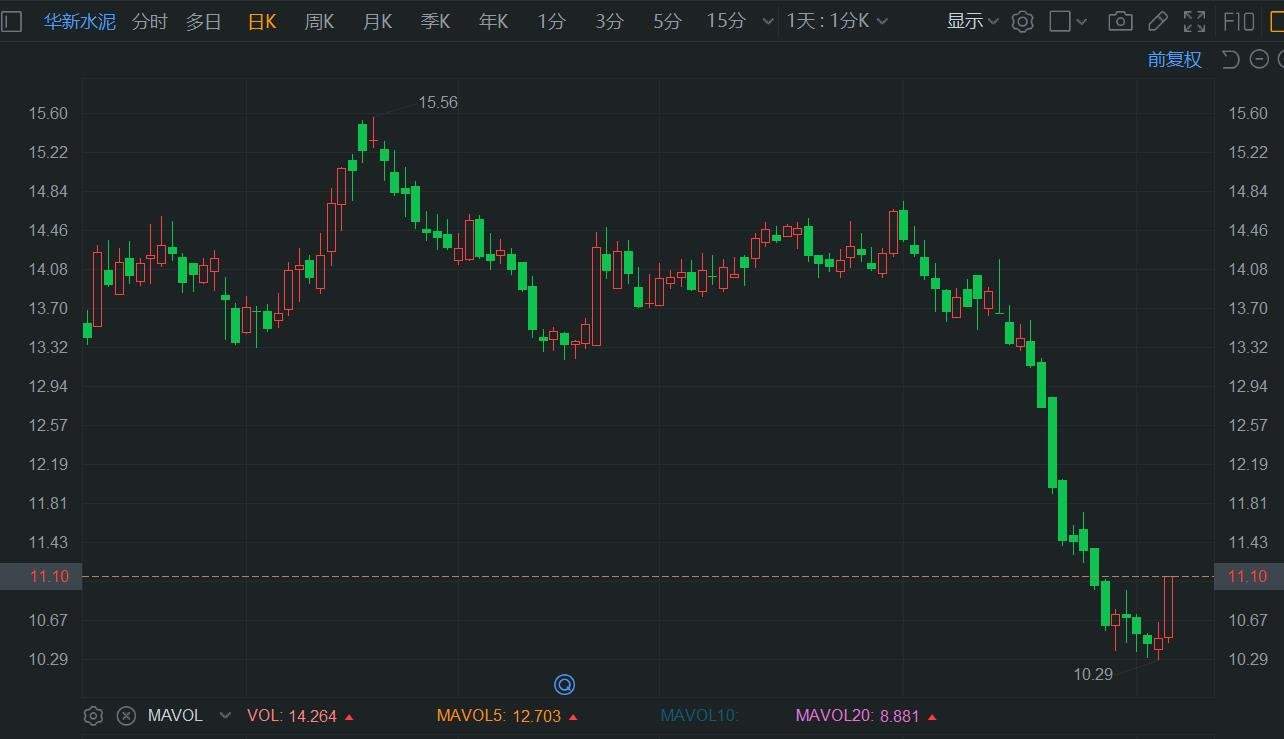Click the 15.22 label on left axis

[x=48, y=152]
